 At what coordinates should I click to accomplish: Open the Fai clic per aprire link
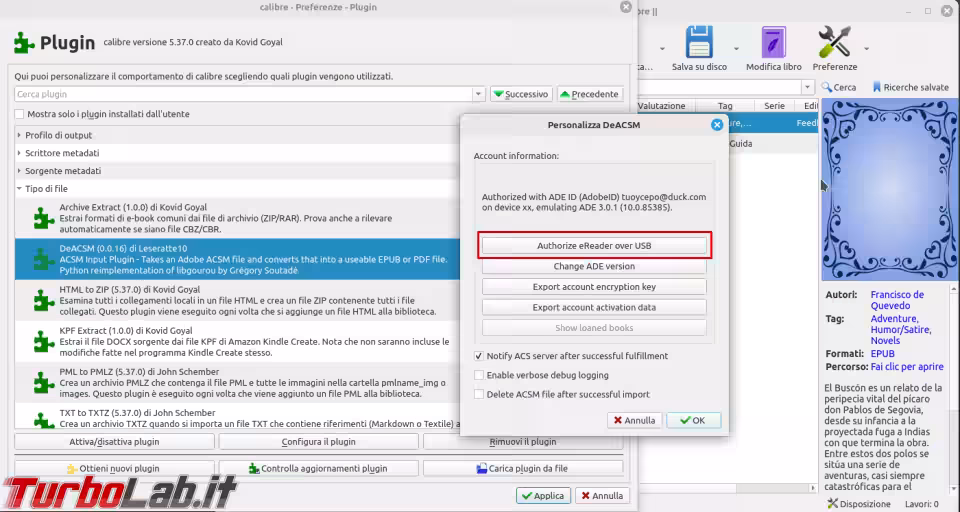click(907, 366)
